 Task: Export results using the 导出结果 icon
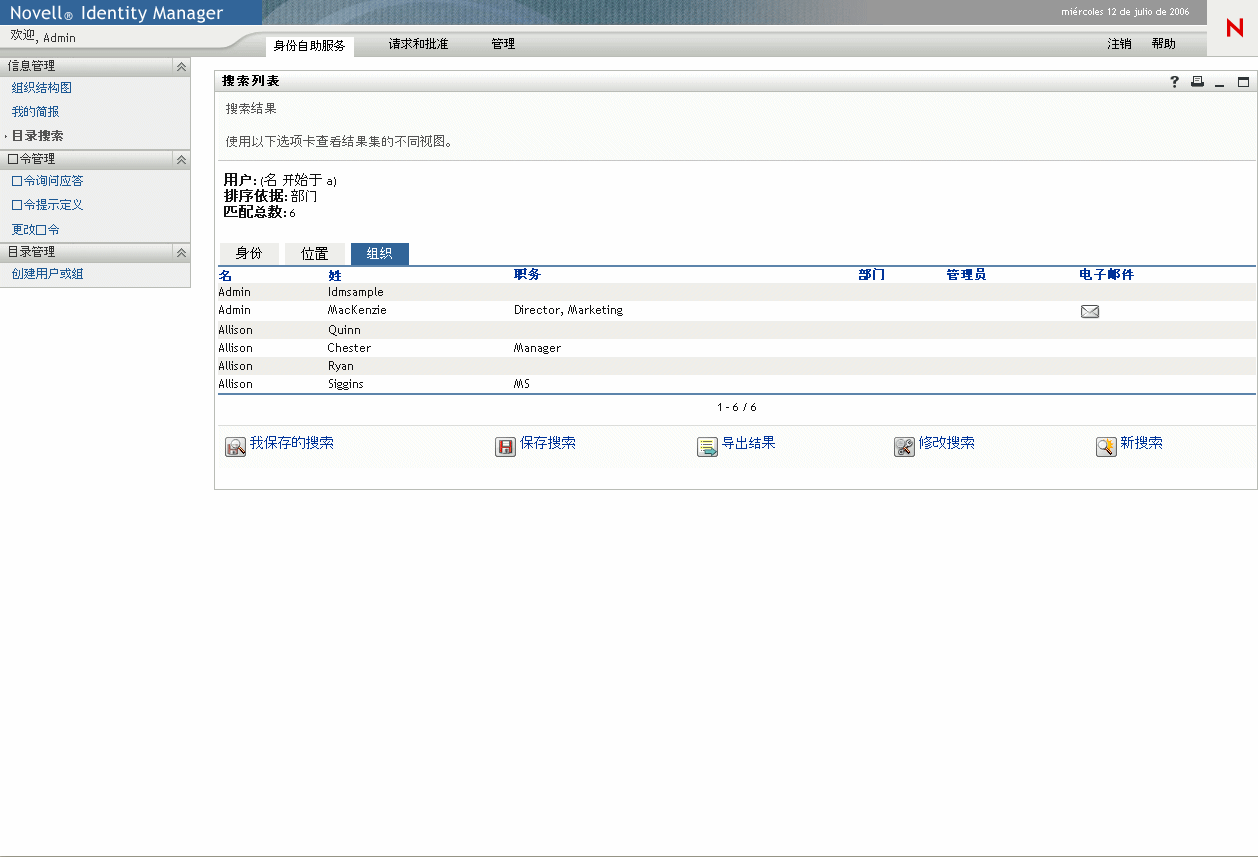click(x=707, y=446)
